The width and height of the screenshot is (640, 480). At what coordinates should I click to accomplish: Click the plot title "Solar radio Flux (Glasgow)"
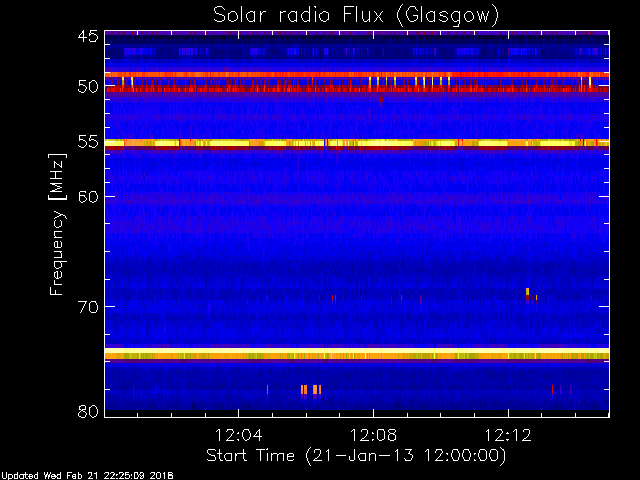(x=356, y=16)
